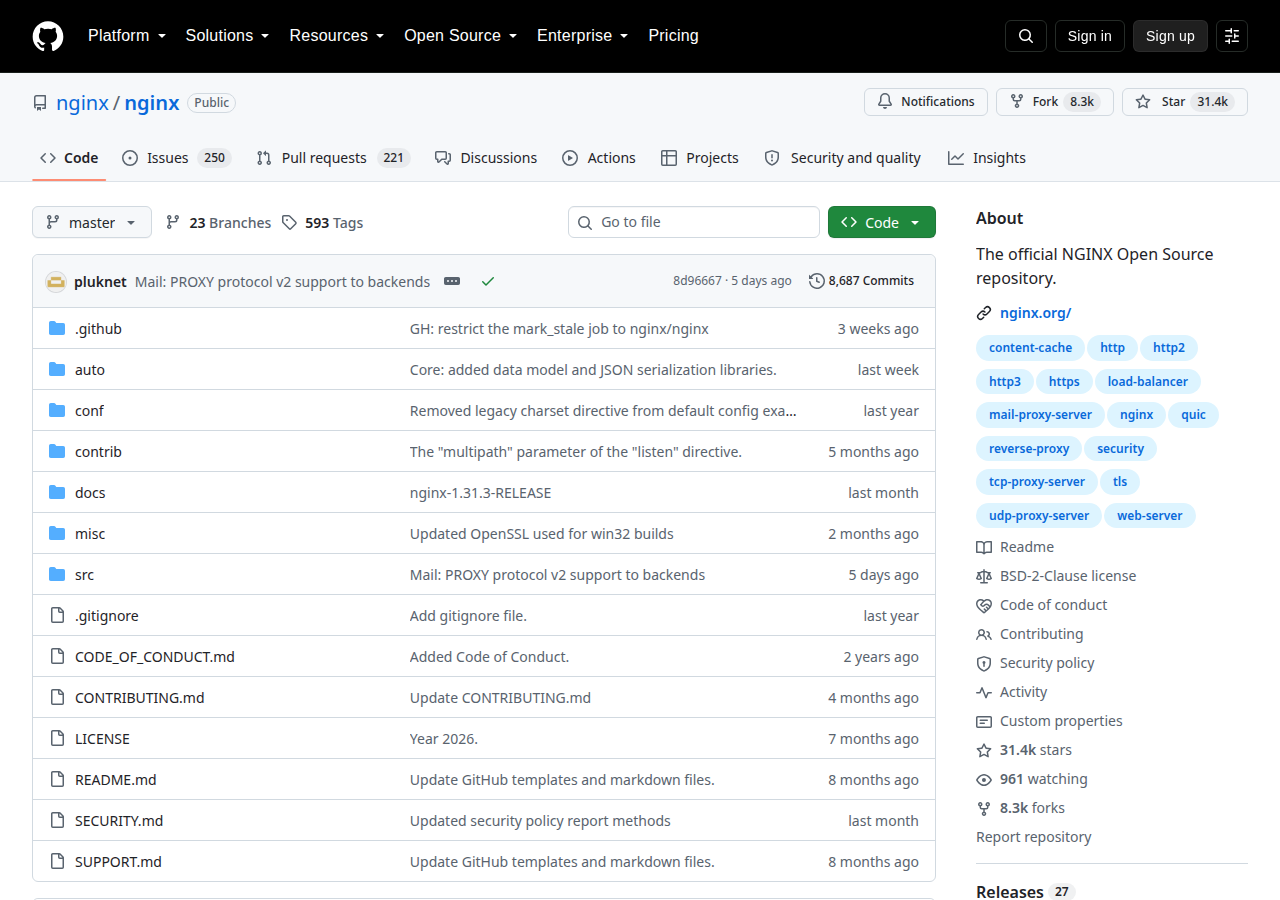The width and height of the screenshot is (1280, 900).
Task: View the 593 Tags link
Action: pyautogui.click(x=322, y=223)
